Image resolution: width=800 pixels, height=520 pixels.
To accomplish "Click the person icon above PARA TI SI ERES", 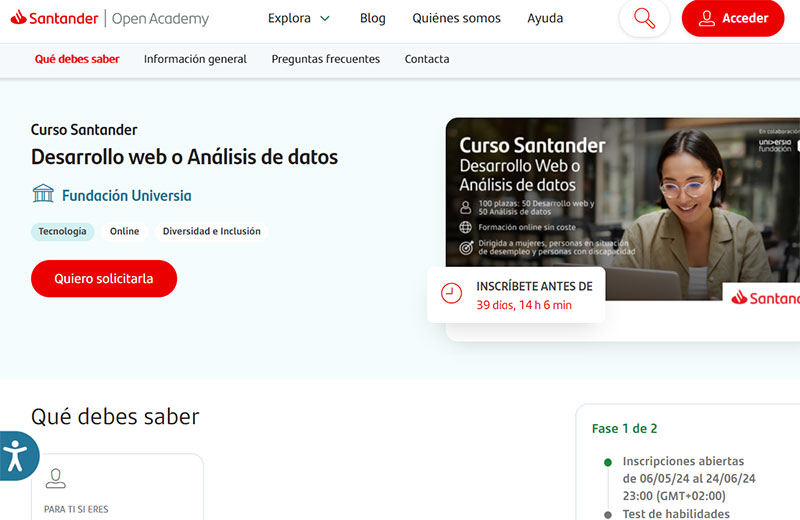I will [56, 478].
